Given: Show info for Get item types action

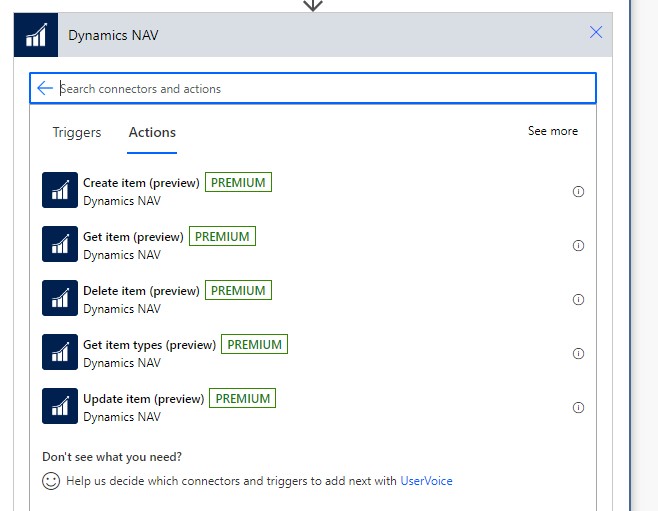Looking at the screenshot, I should [578, 354].
